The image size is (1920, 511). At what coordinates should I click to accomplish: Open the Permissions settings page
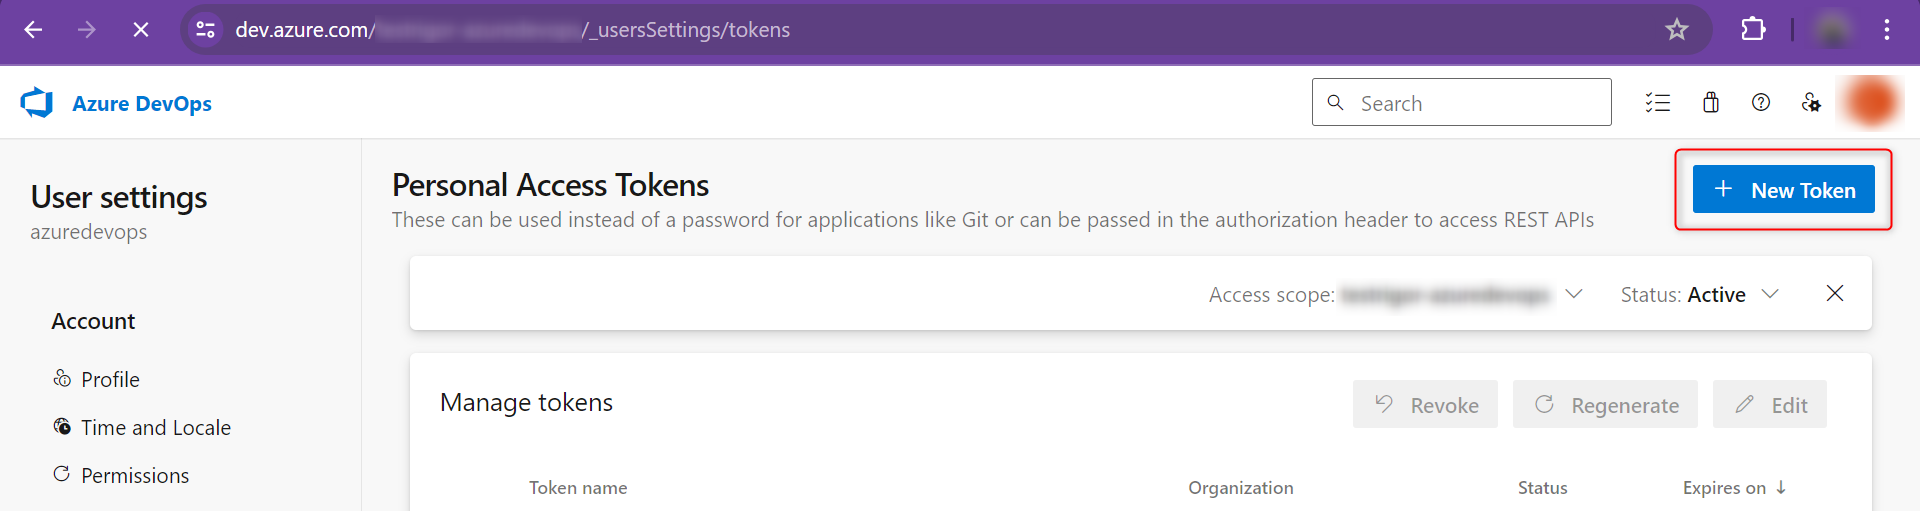click(x=135, y=476)
